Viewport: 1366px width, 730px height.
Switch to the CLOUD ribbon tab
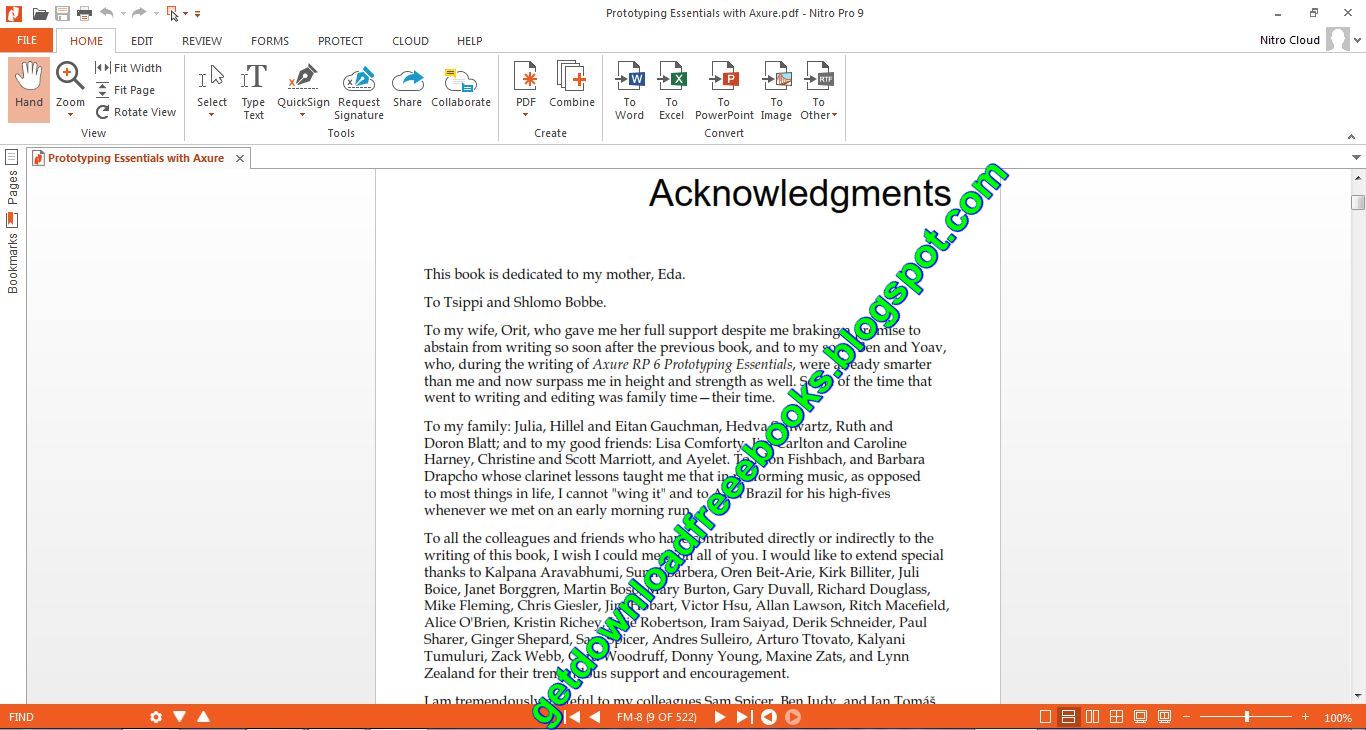coord(410,41)
